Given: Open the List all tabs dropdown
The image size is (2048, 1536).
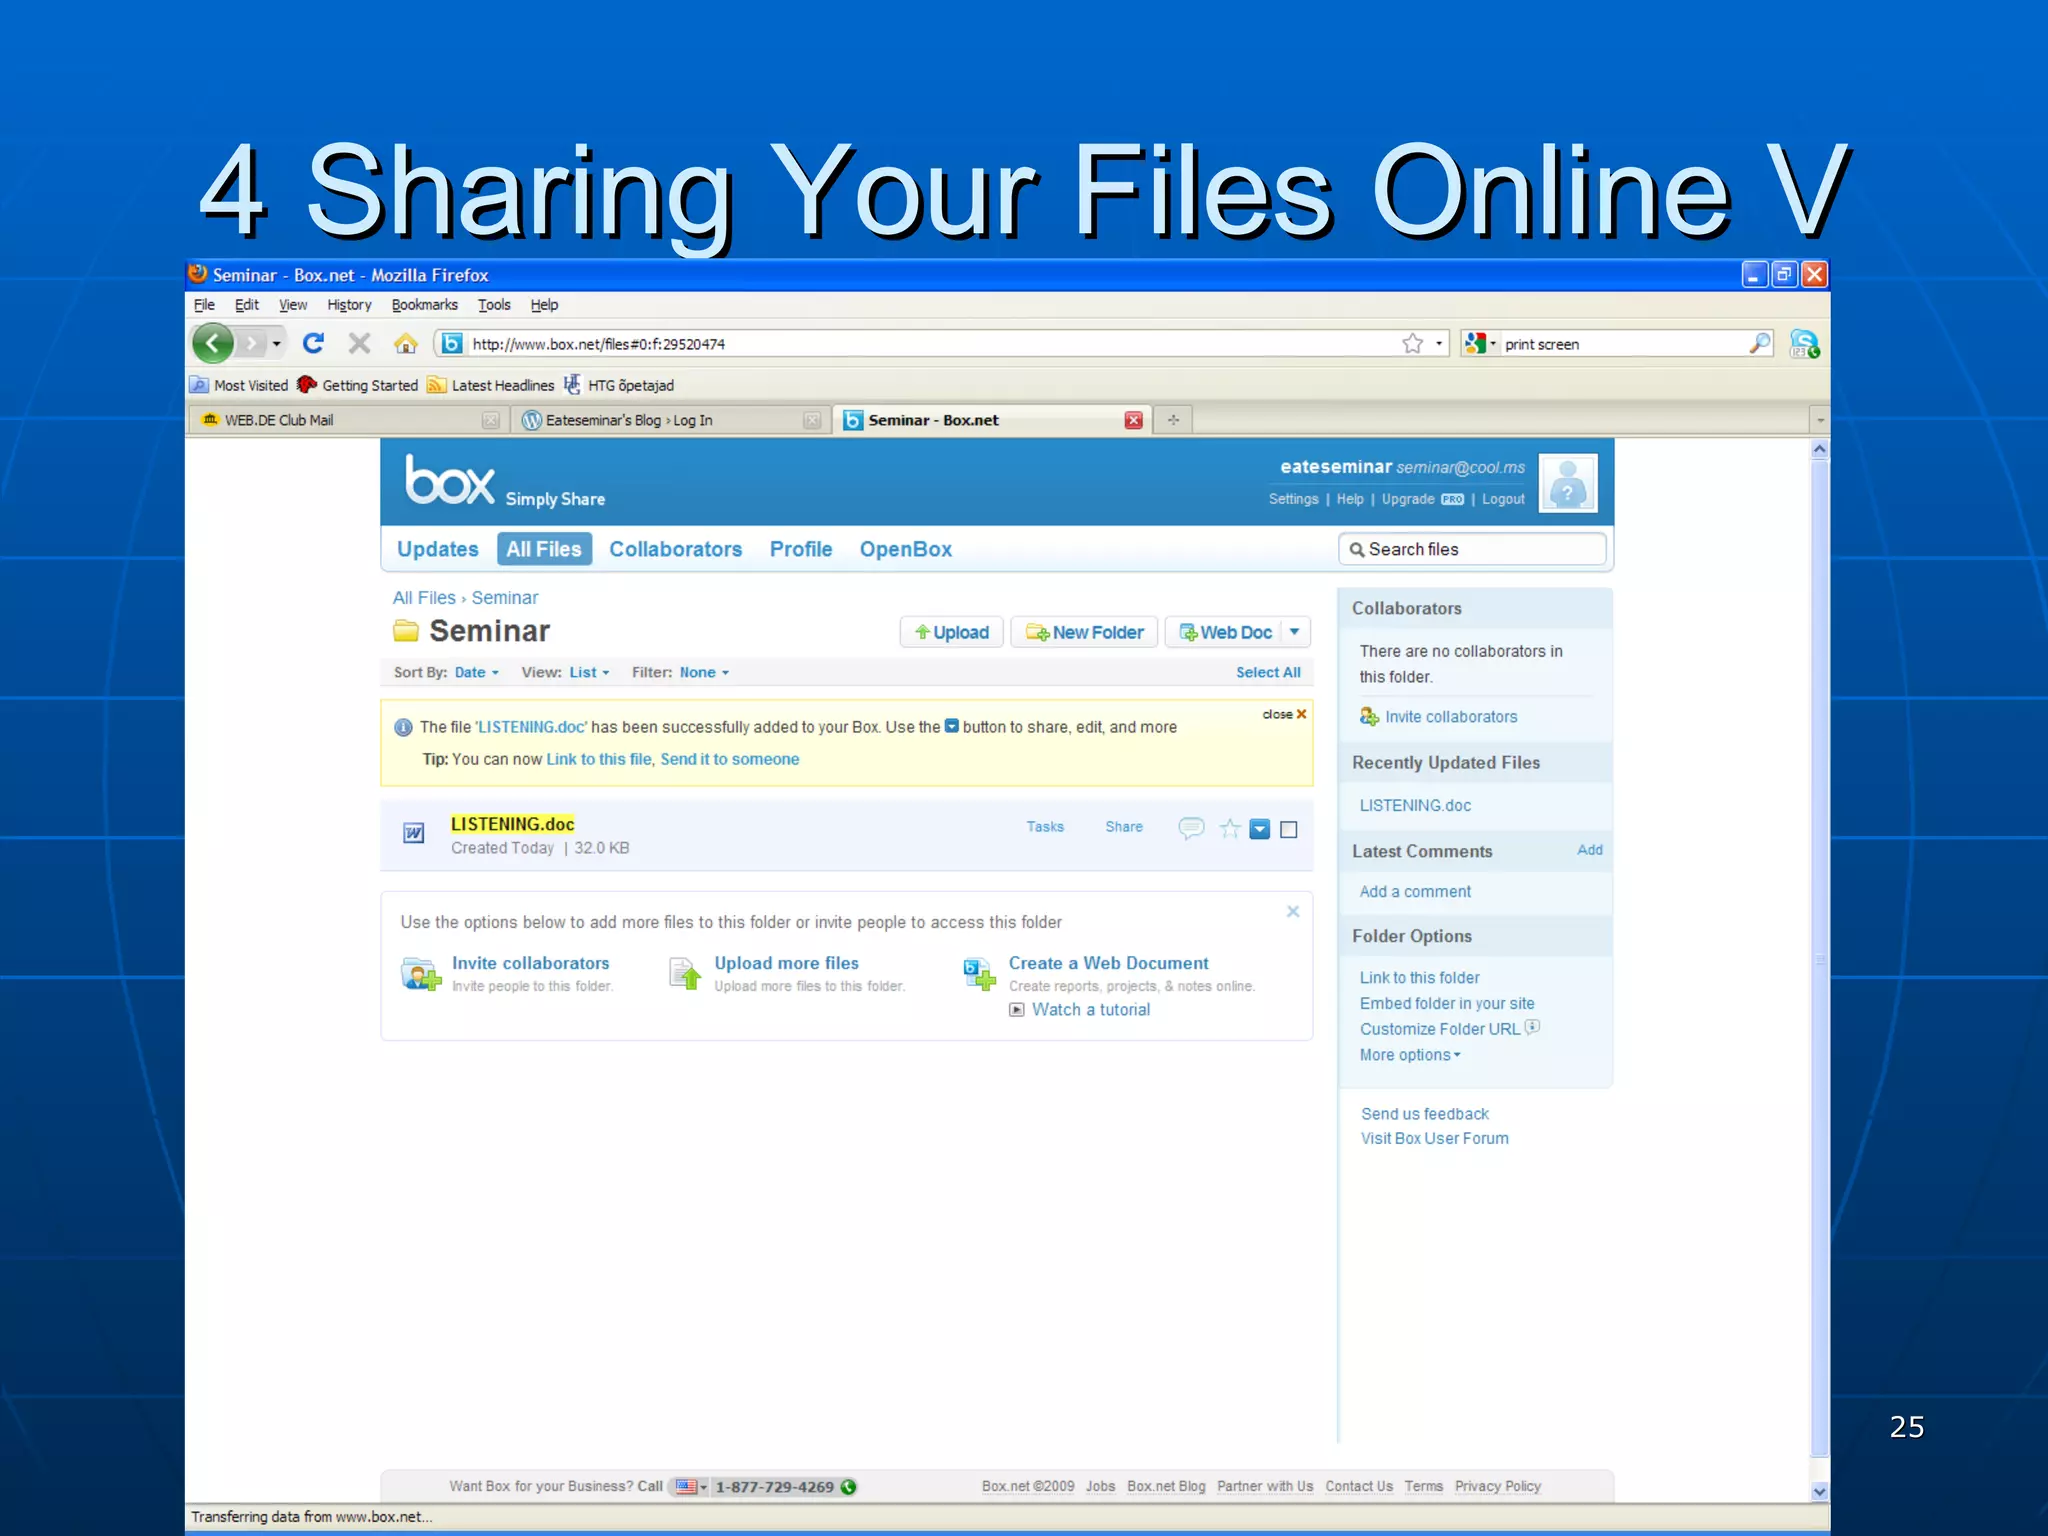Looking at the screenshot, I should tap(1820, 420).
